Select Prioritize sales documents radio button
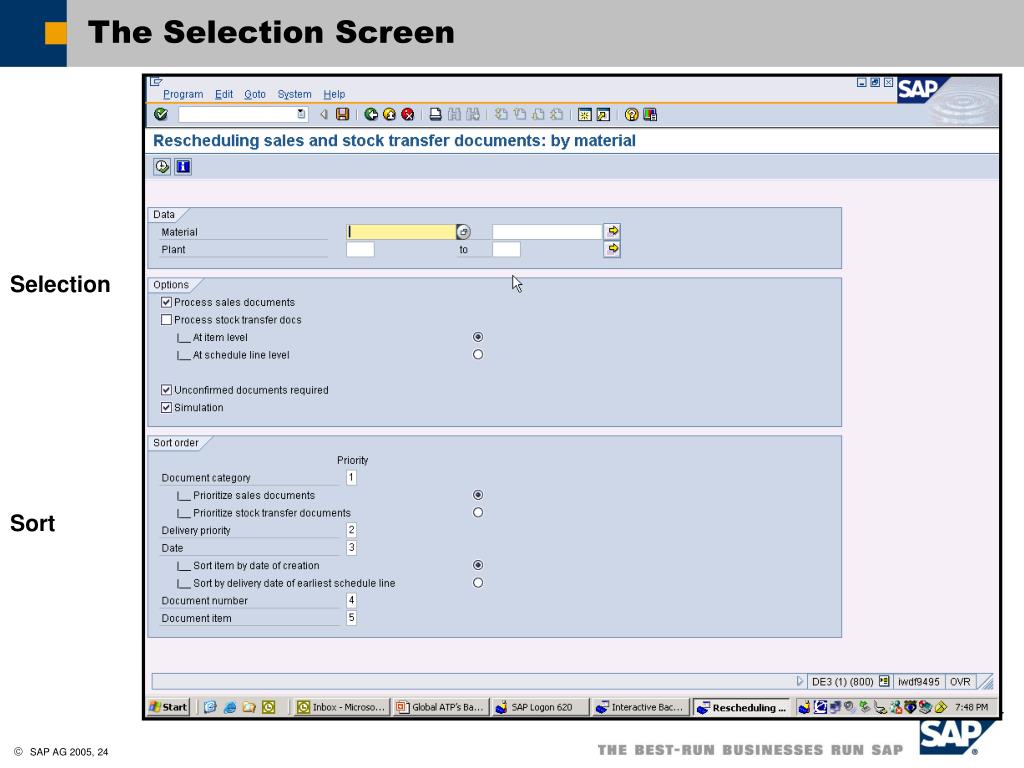The height and width of the screenshot is (768, 1024). point(478,495)
